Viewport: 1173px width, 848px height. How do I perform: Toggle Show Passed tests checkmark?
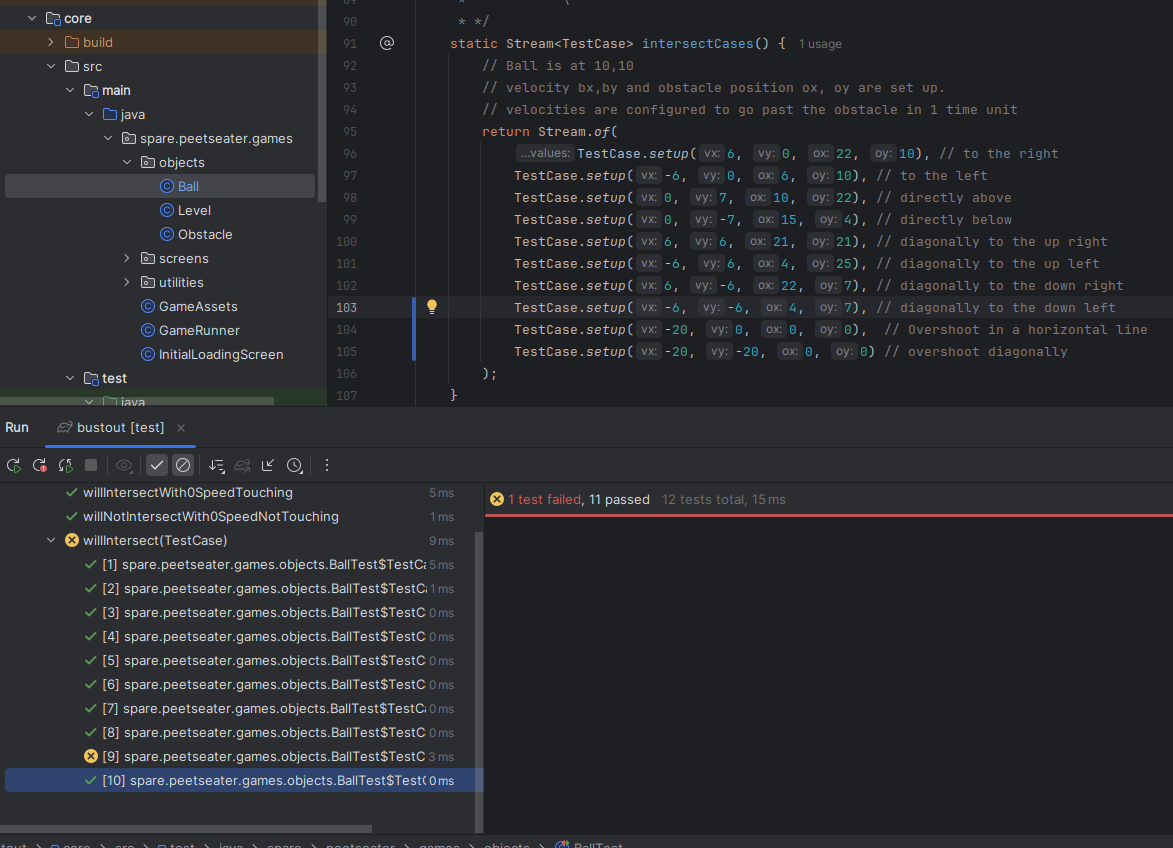[x=157, y=465]
